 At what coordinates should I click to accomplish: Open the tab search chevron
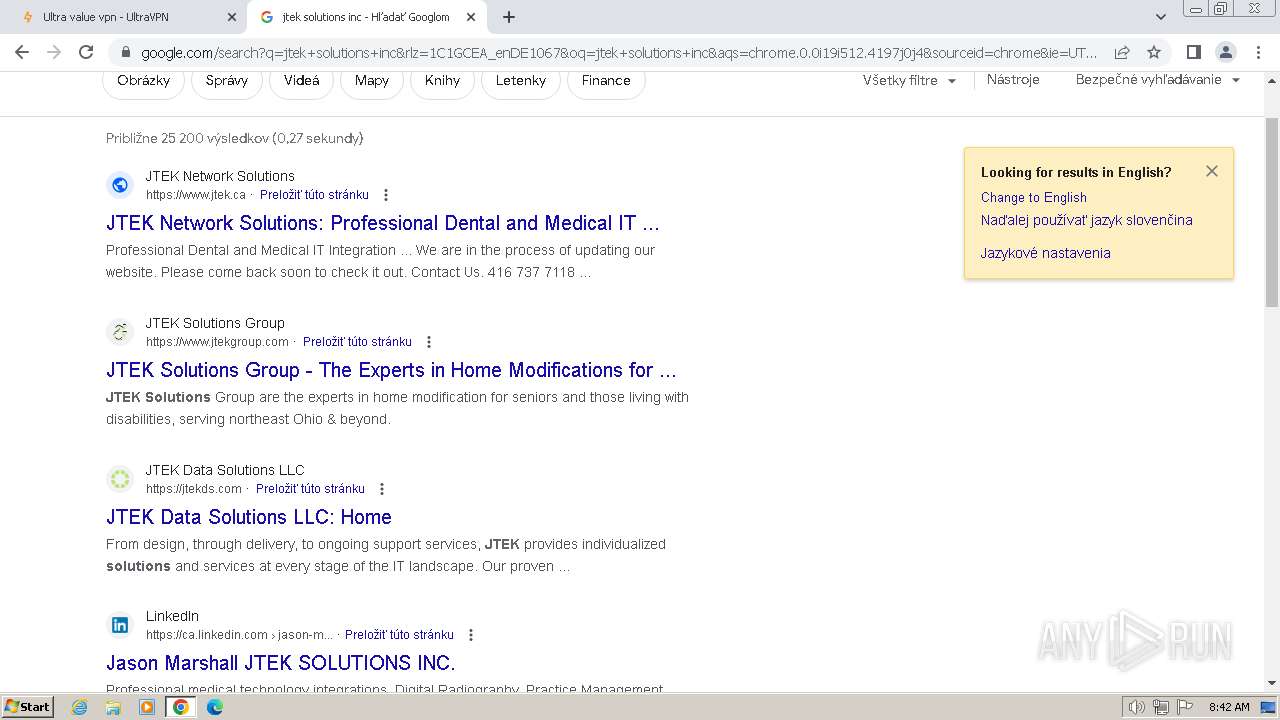coord(1161,17)
